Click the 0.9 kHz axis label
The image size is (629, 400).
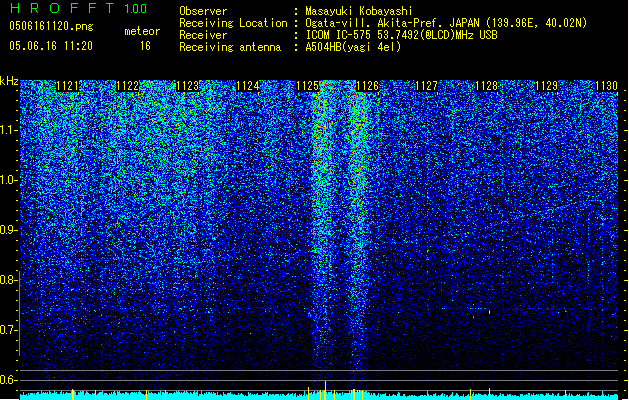click(8, 230)
